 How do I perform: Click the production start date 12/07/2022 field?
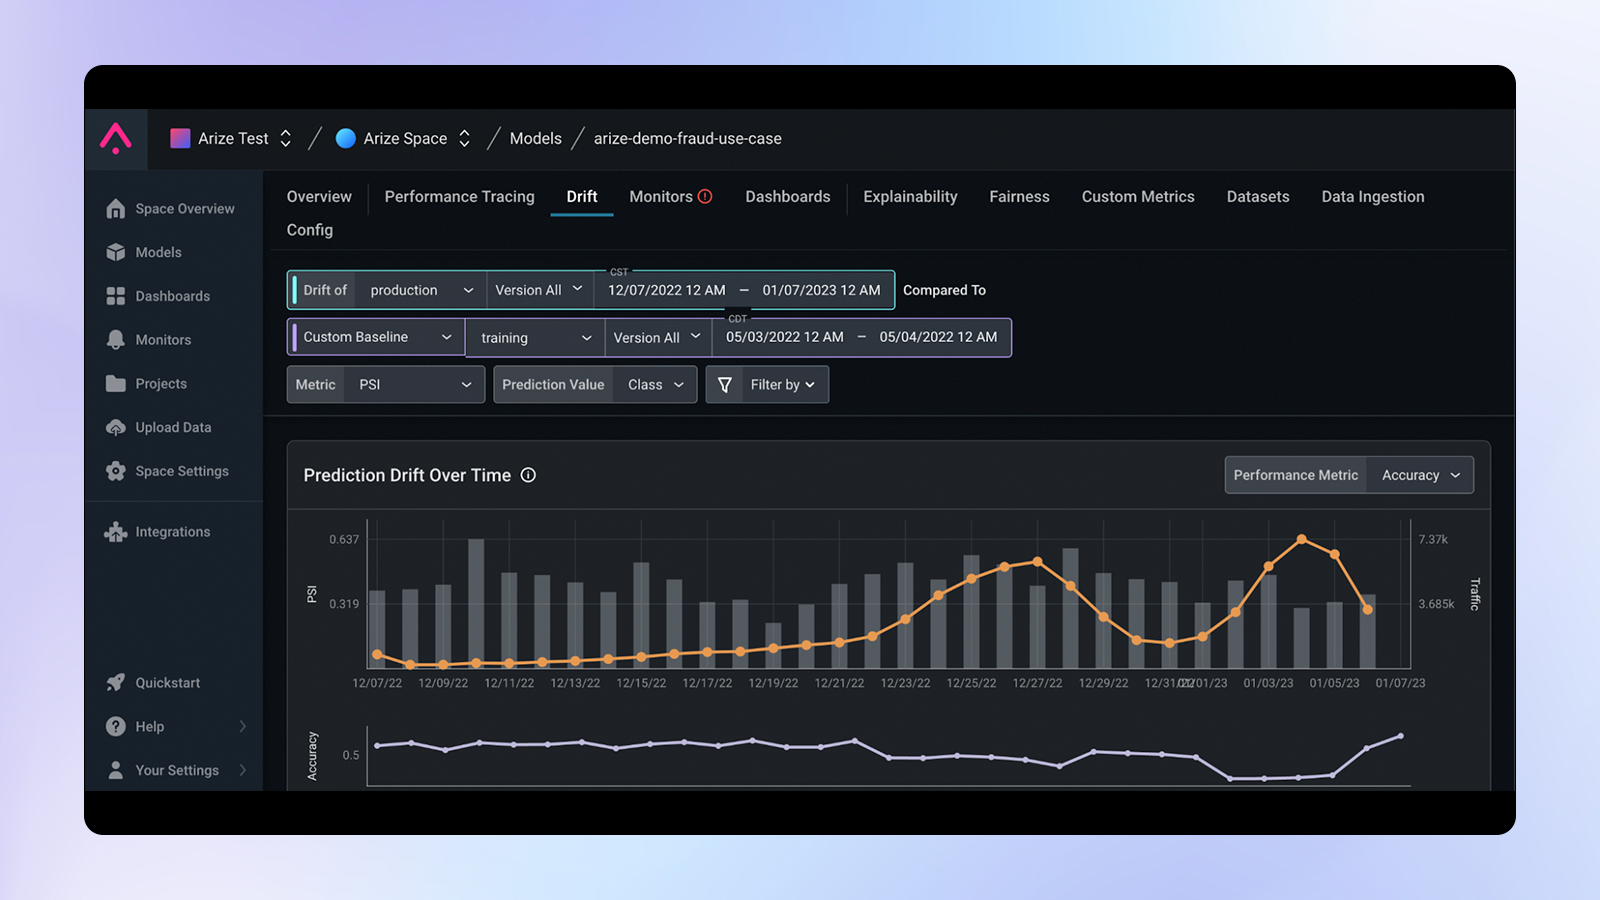point(667,290)
